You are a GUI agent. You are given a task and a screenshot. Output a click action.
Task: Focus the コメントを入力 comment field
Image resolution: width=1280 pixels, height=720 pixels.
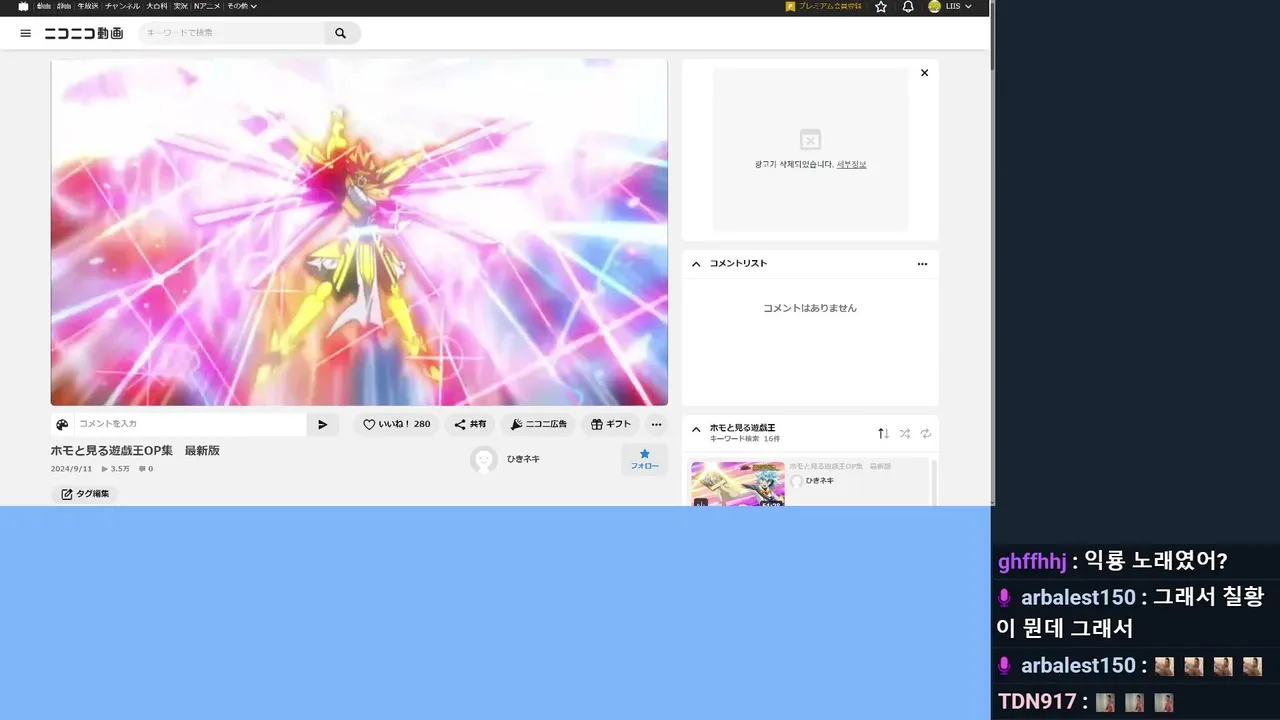coord(190,424)
